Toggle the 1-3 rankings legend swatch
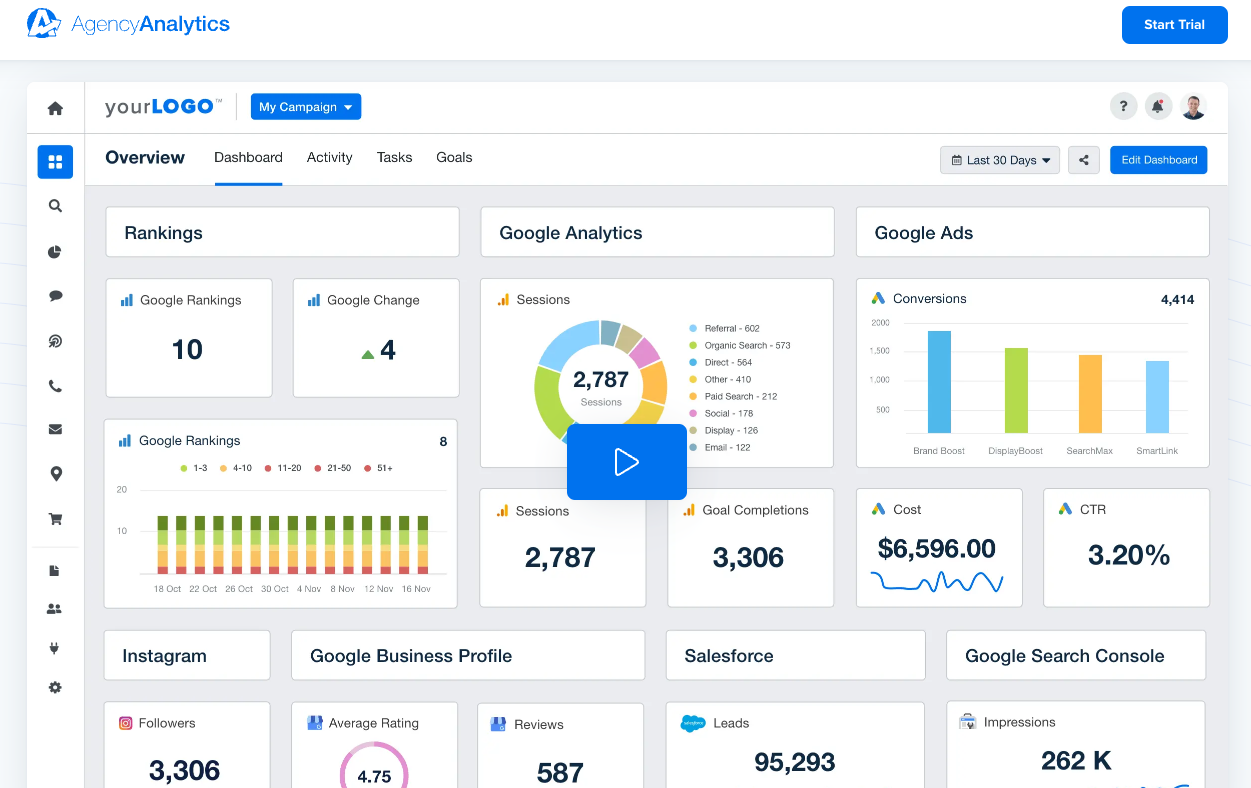This screenshot has height=788, width=1251. (185, 468)
